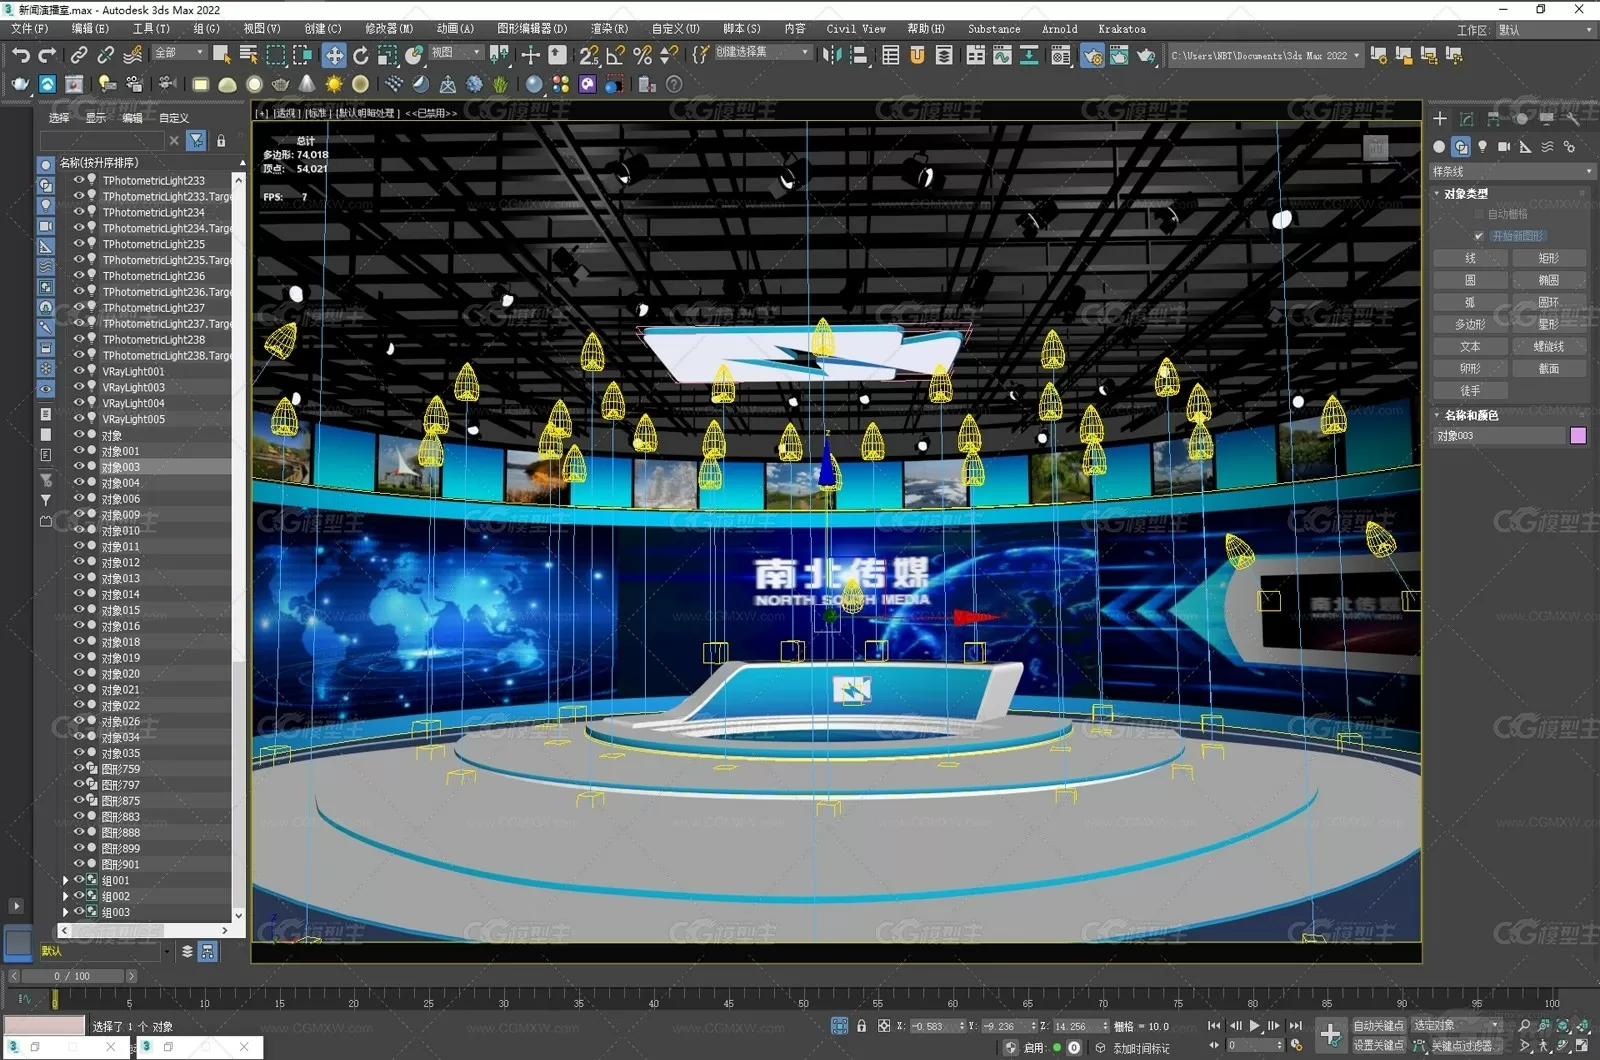Toggle eye icon for TPhotometricLight235
Viewport: 1600px width, 1060px height.
pos(79,244)
